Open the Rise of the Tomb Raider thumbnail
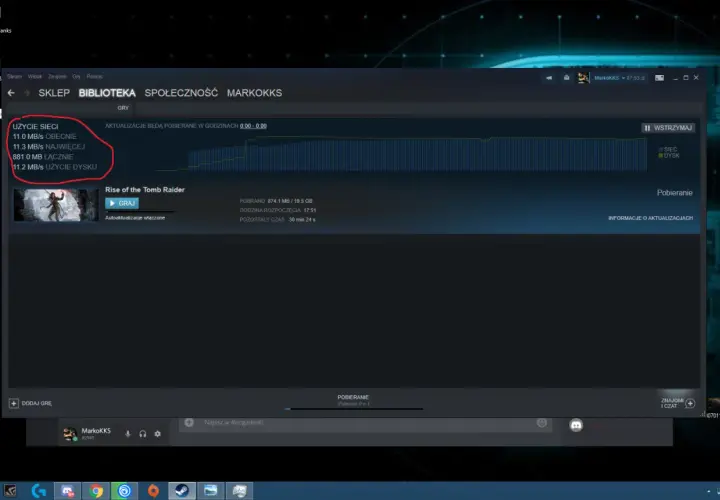 (x=56, y=205)
